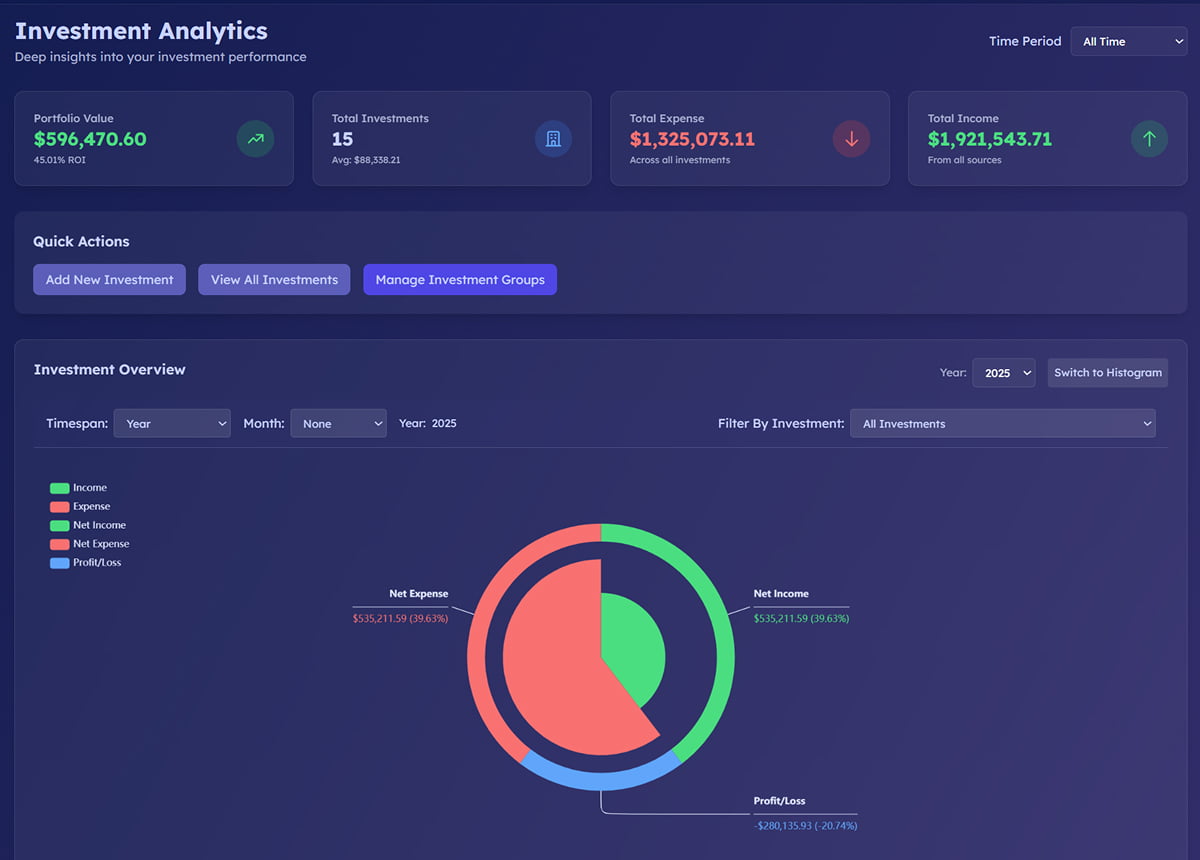Open View All Investments
Screen dimensions: 1200x860
pos(274,280)
